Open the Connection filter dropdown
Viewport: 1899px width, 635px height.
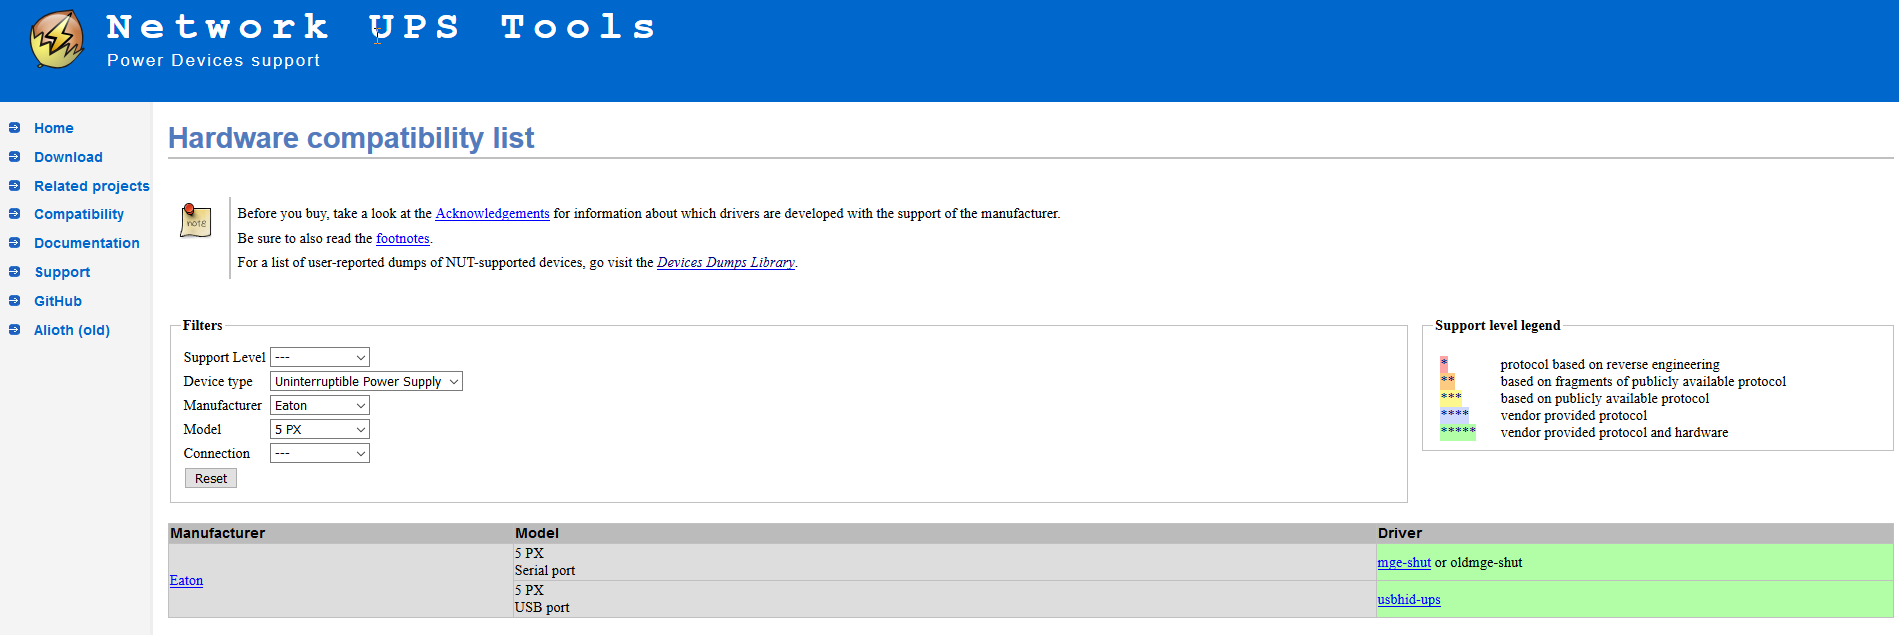click(320, 453)
